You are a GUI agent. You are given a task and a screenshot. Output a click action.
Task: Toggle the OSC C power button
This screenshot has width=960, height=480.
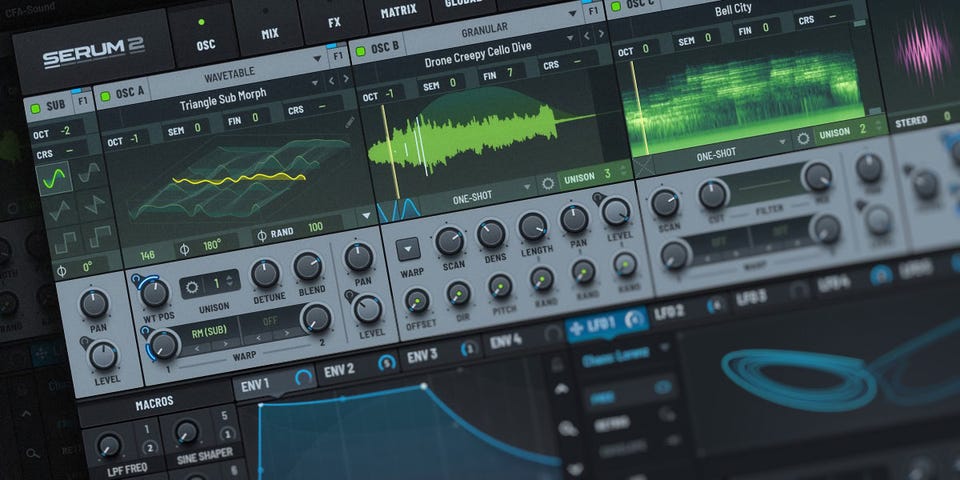615,6
